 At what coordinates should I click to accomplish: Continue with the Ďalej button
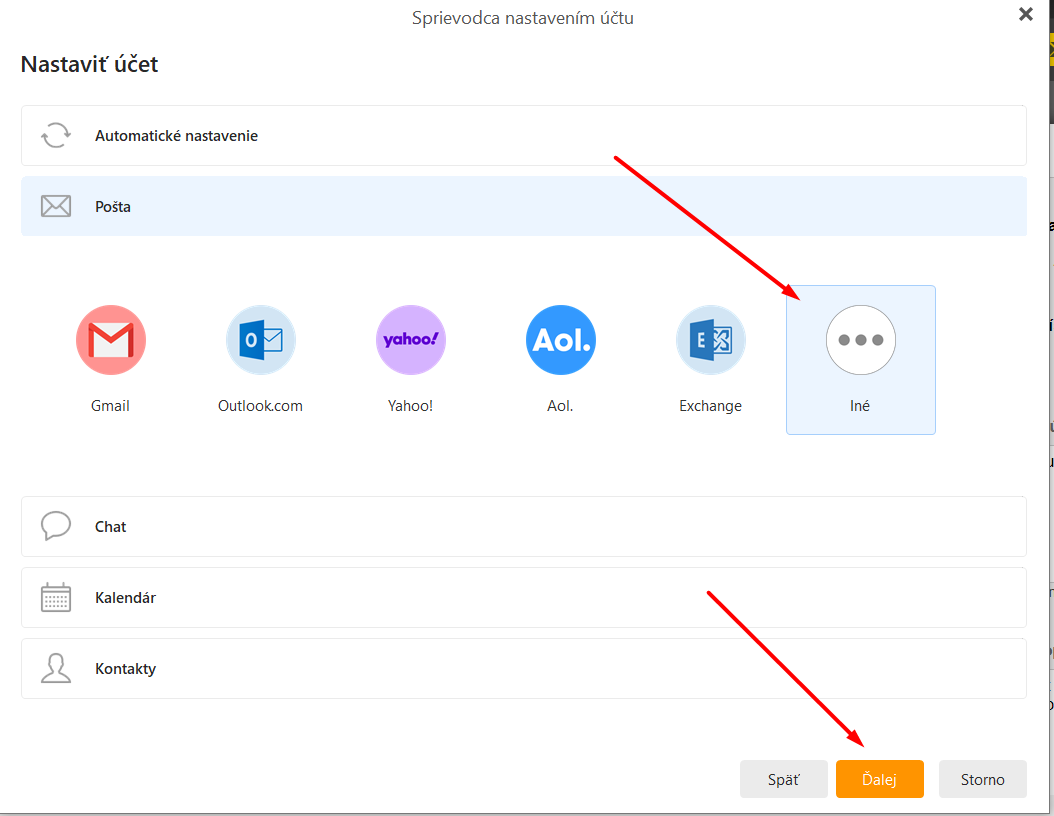pos(880,779)
